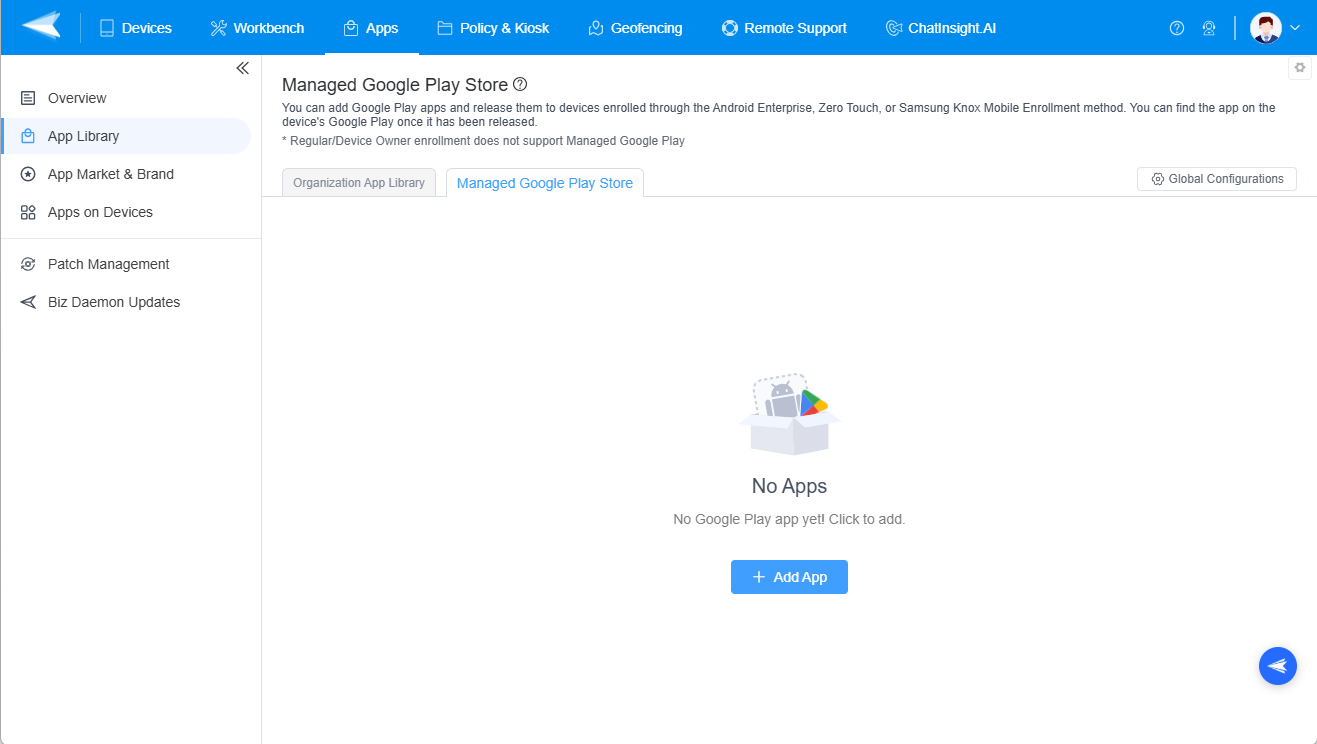Image resolution: width=1317 pixels, height=744 pixels.
Task: Collapse the left sidebar with the double chevron
Action: coord(242,67)
